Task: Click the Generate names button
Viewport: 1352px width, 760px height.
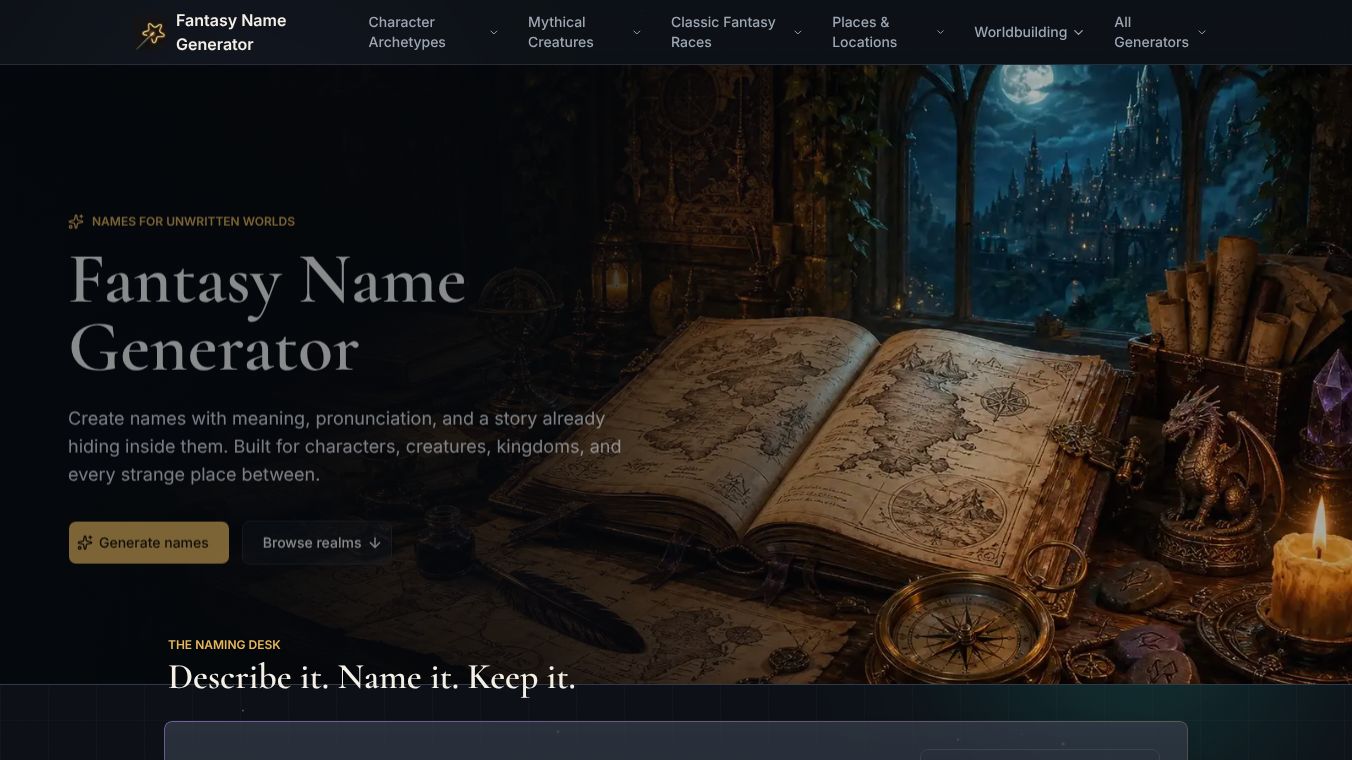Action: coord(149,543)
